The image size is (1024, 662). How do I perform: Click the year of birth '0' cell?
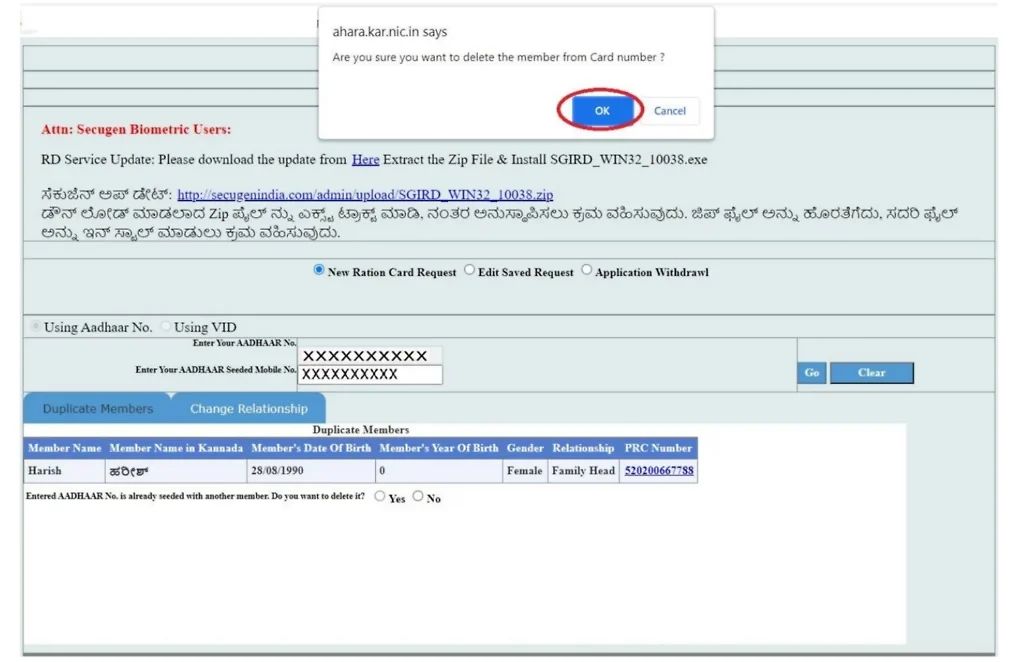(439, 471)
